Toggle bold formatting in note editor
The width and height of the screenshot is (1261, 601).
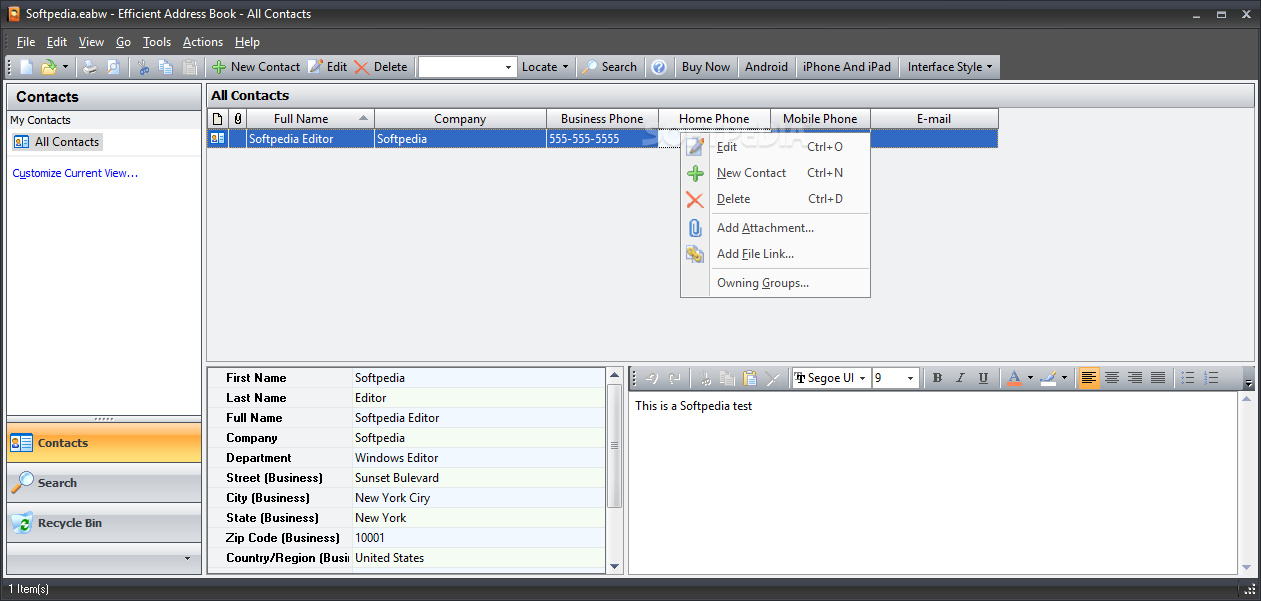[937, 378]
